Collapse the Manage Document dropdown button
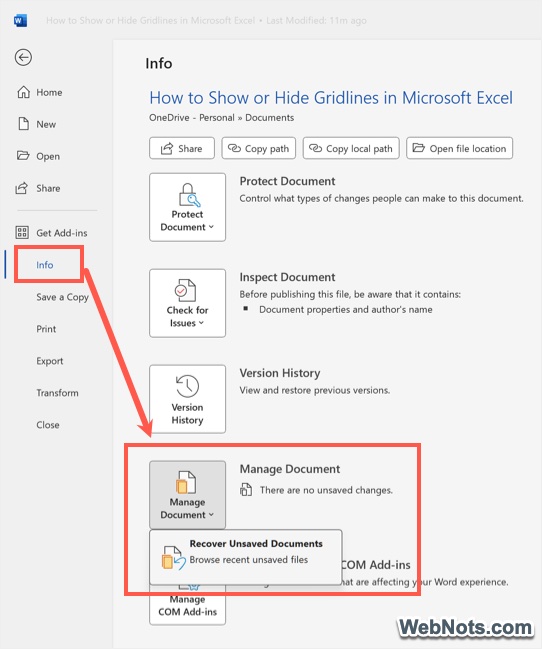The width and height of the screenshot is (542, 649). (187, 495)
